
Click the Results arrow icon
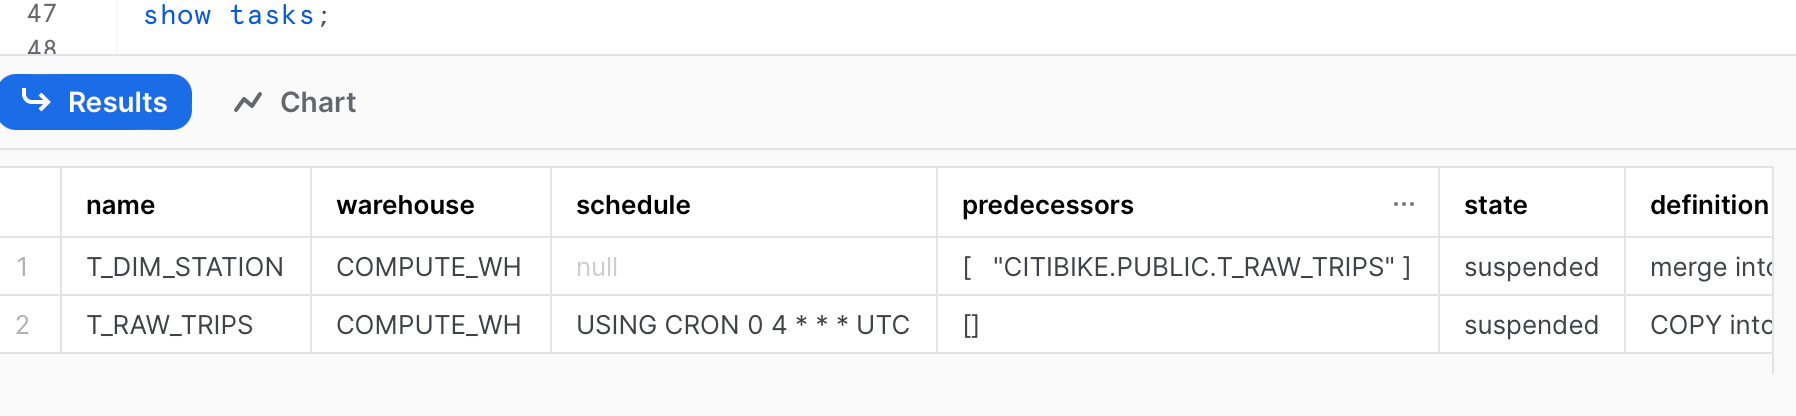pos(36,100)
